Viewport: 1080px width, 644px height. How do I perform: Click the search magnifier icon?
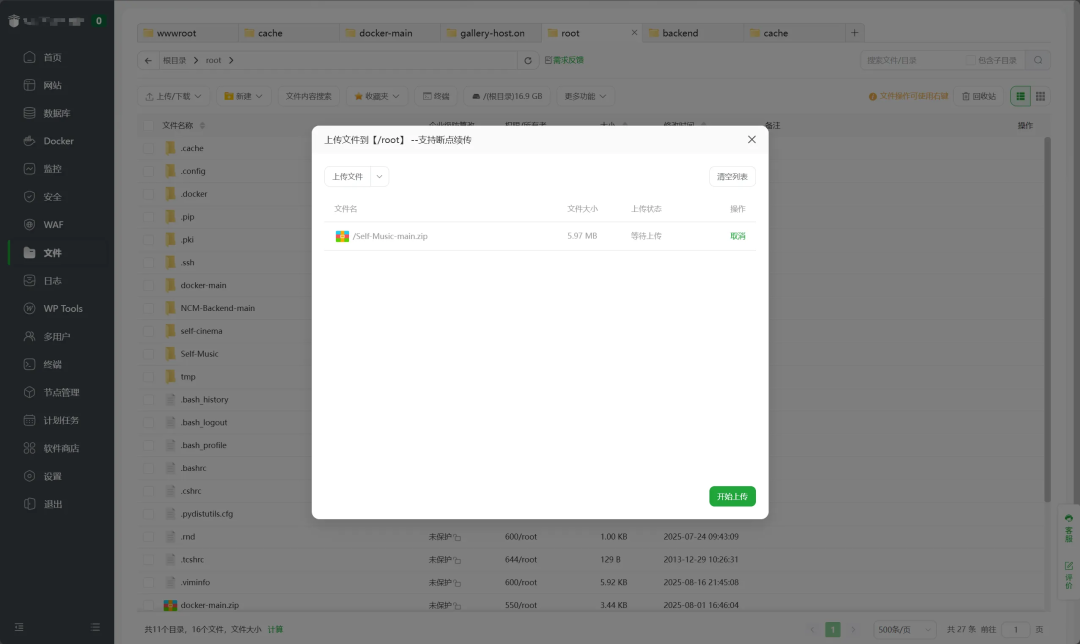pyautogui.click(x=1038, y=61)
